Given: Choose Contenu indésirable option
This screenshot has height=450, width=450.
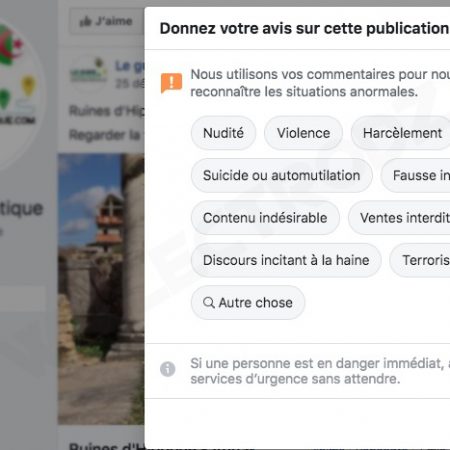Looking at the screenshot, I should (265, 218).
